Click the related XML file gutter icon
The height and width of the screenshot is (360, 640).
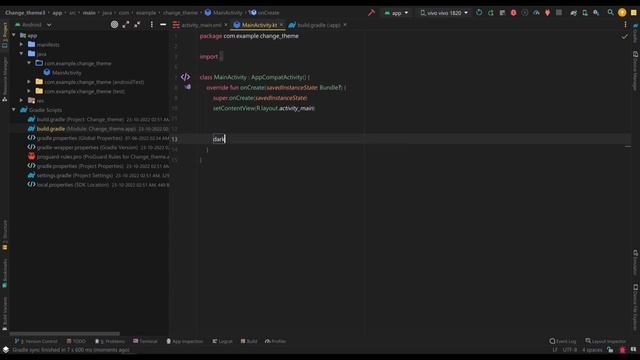[x=185, y=77]
